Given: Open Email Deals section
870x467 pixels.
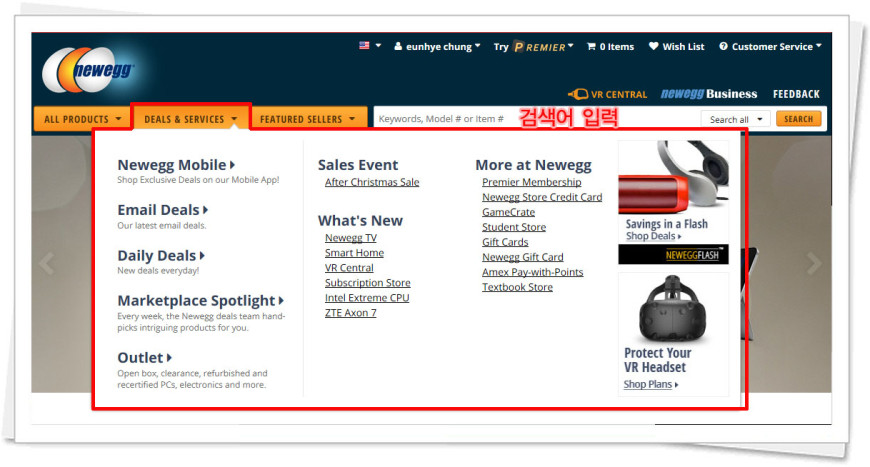Looking at the screenshot, I should [x=163, y=210].
